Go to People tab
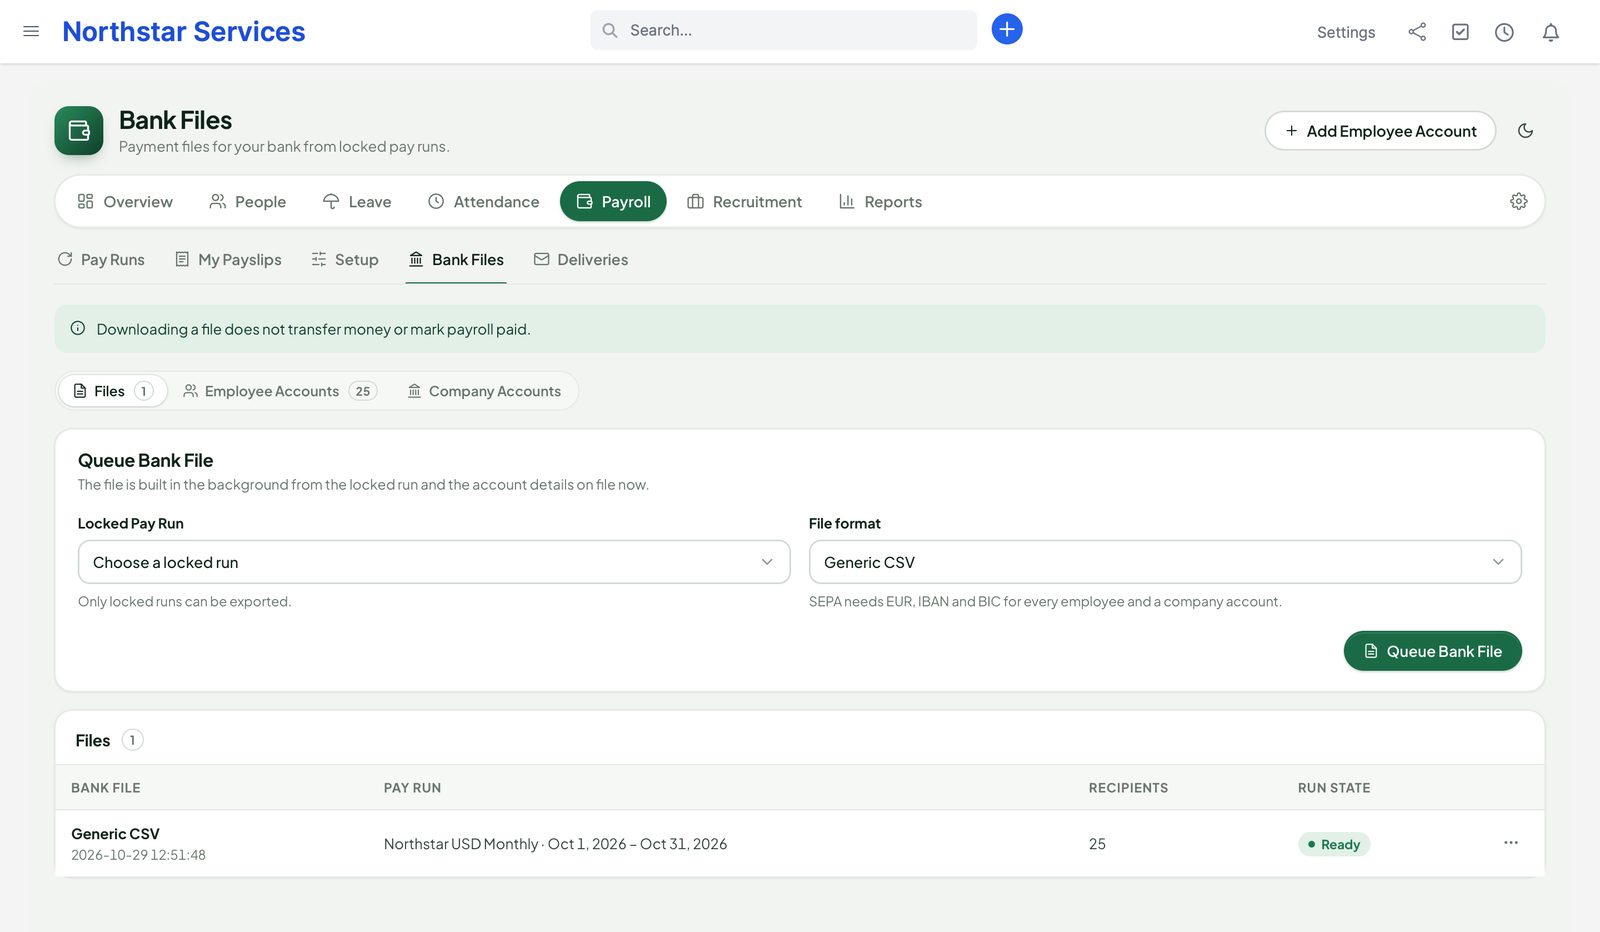Viewport: 1600px width, 932px height. tap(248, 201)
